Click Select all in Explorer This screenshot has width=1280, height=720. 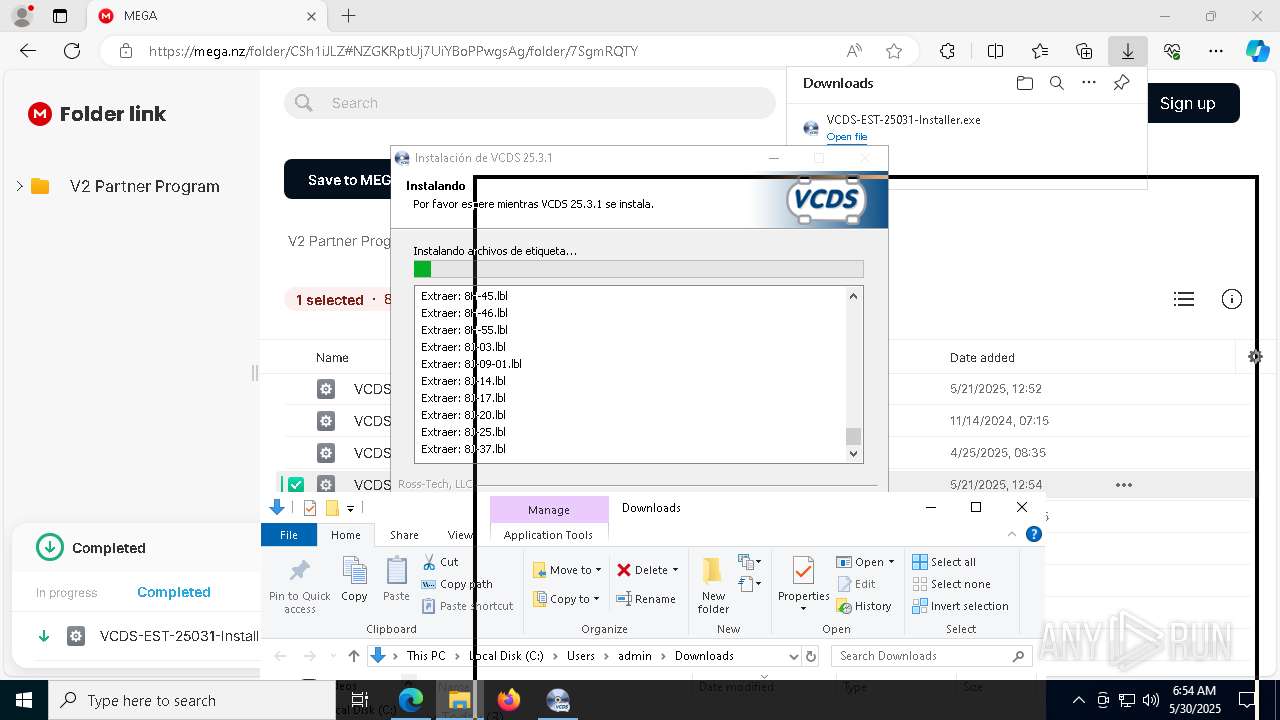(x=944, y=562)
